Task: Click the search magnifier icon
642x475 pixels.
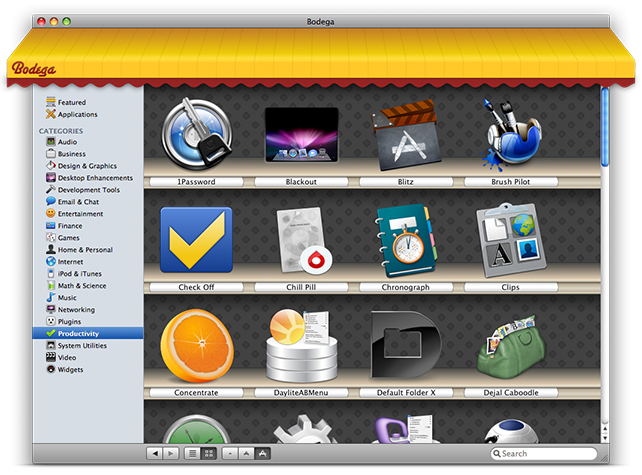Action: click(x=497, y=454)
